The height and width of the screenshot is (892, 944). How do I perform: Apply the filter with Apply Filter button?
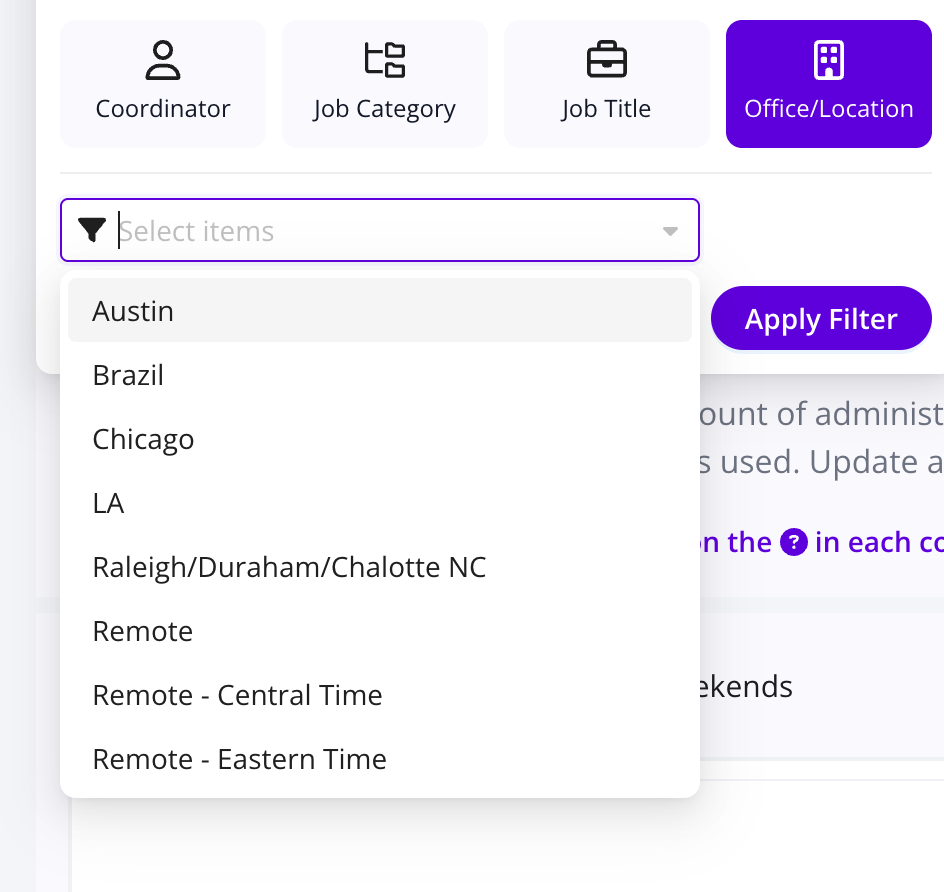point(821,318)
